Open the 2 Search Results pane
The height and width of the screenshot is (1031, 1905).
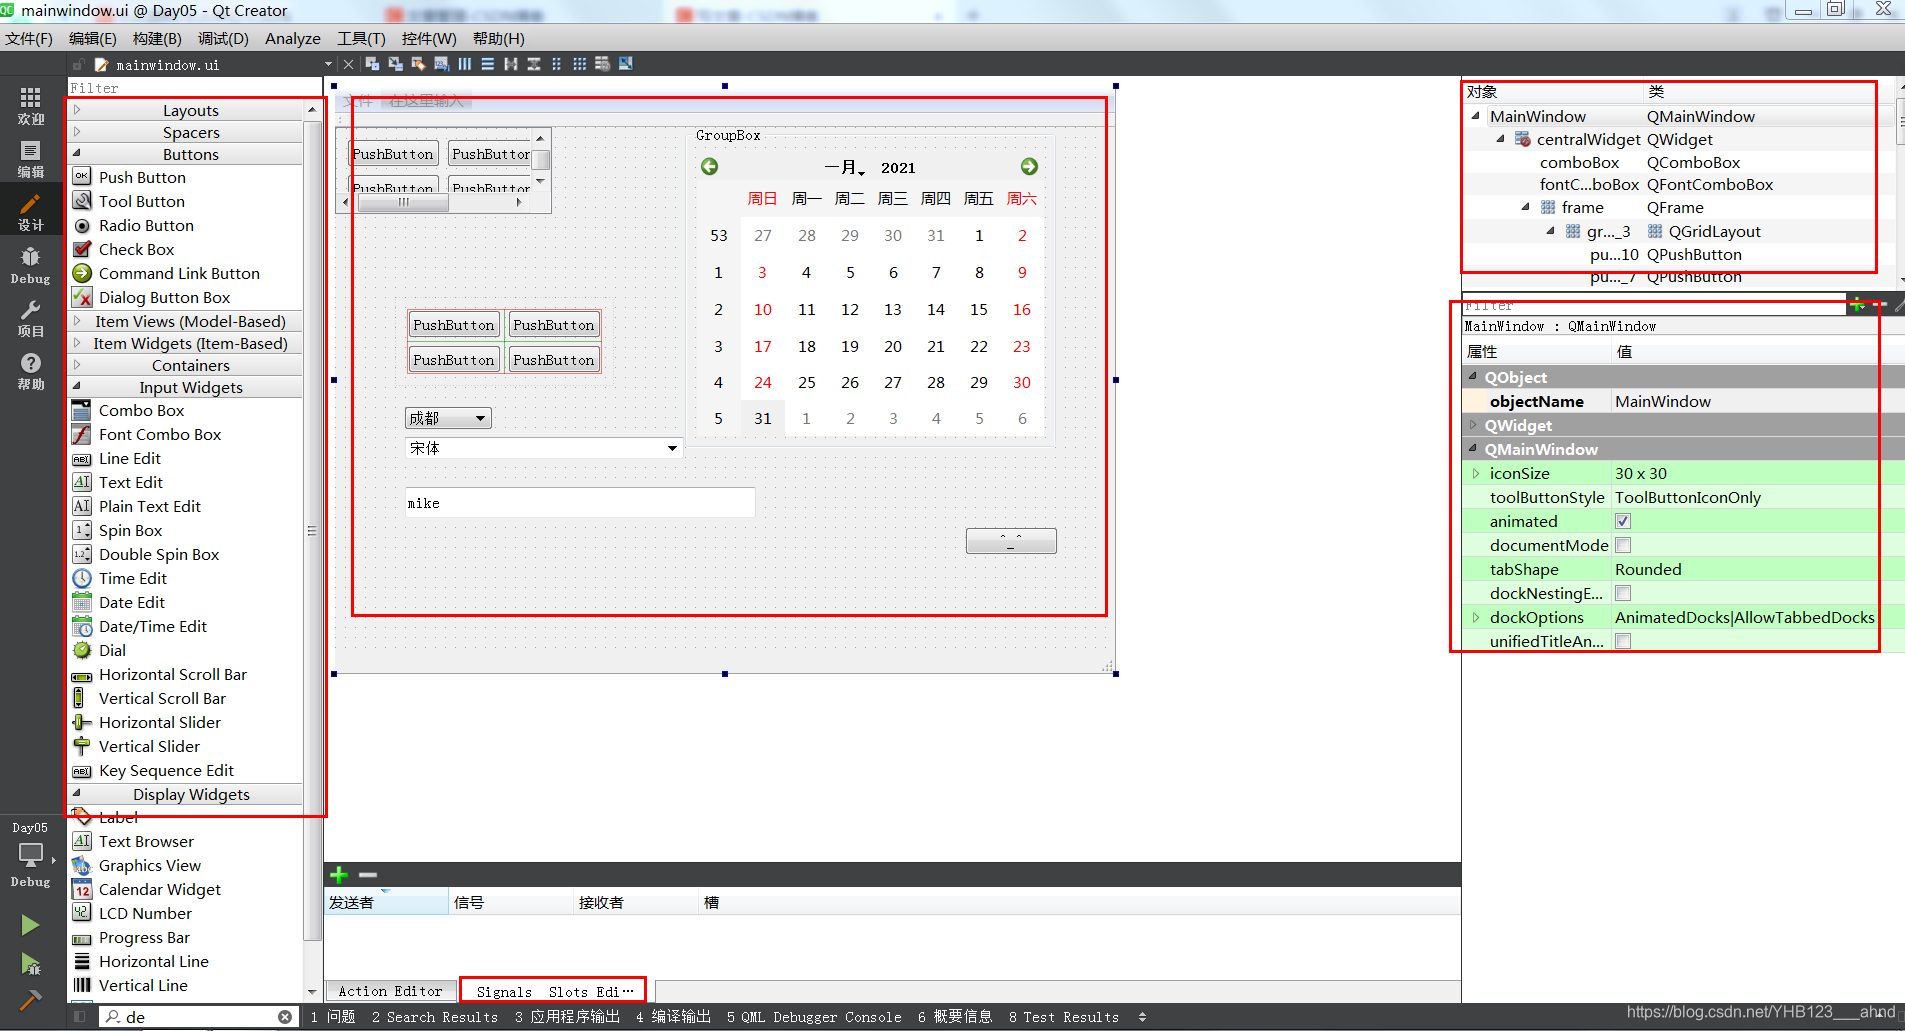coord(434,1017)
